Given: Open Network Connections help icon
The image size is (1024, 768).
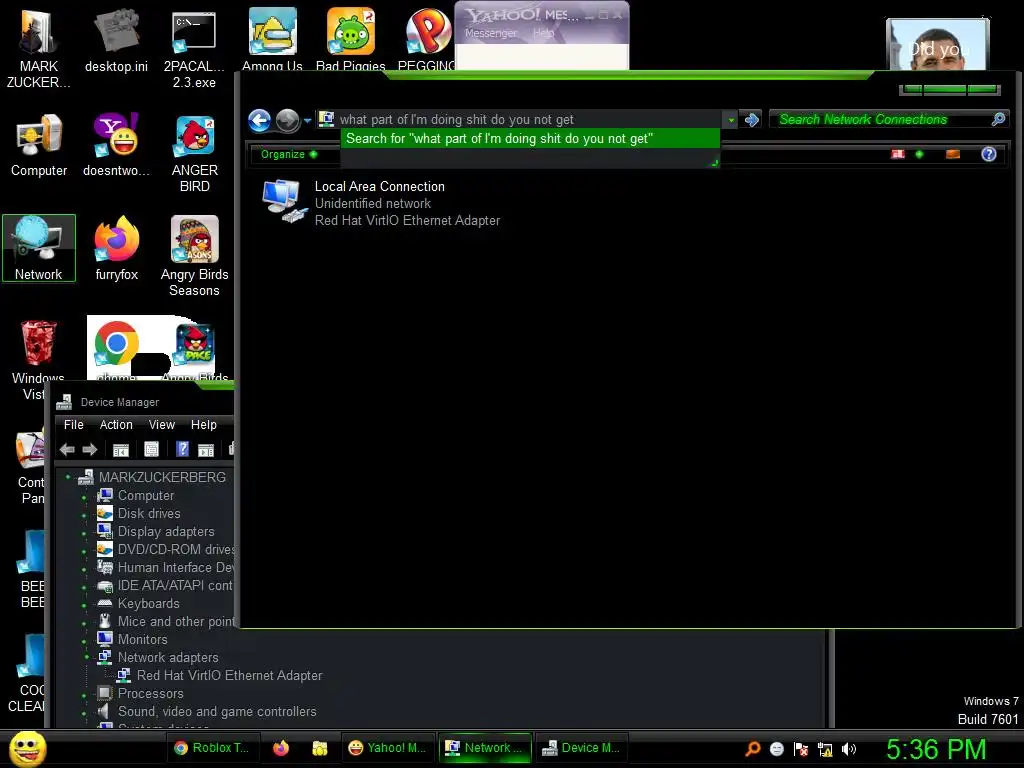Looking at the screenshot, I should pos(989,154).
